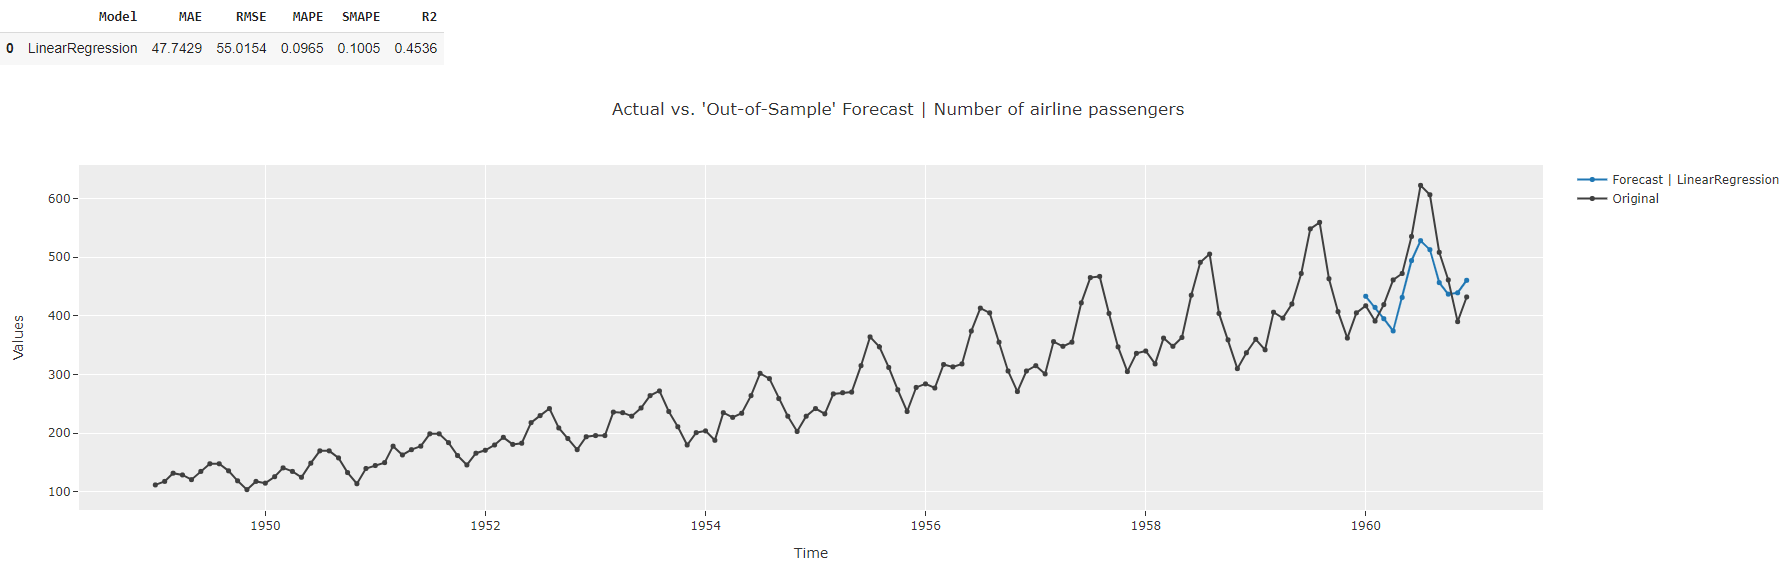Click the 1960 tick label on x-axis
1788x567 pixels.
click(x=1365, y=526)
